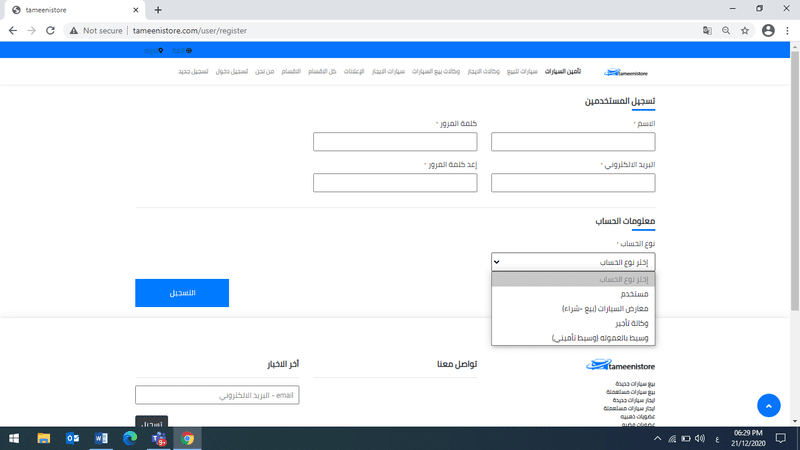This screenshot has width=800, height=450.
Task: Click تسجيل دخول nav link
Action: point(232,71)
